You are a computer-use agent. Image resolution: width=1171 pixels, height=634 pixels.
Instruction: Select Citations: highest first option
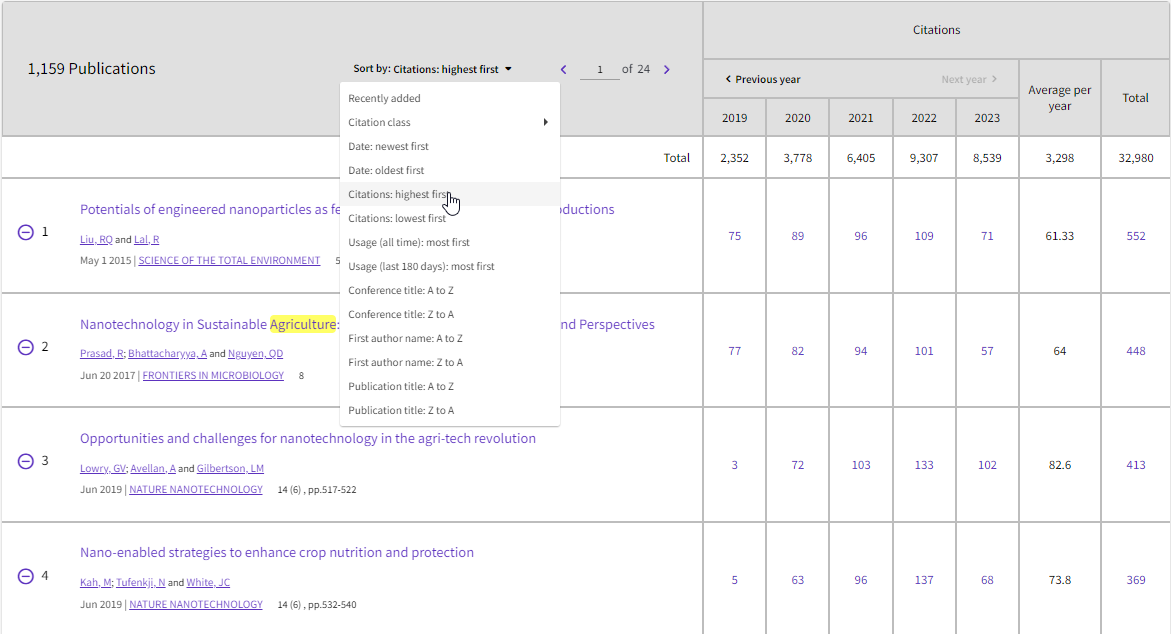[450, 194]
